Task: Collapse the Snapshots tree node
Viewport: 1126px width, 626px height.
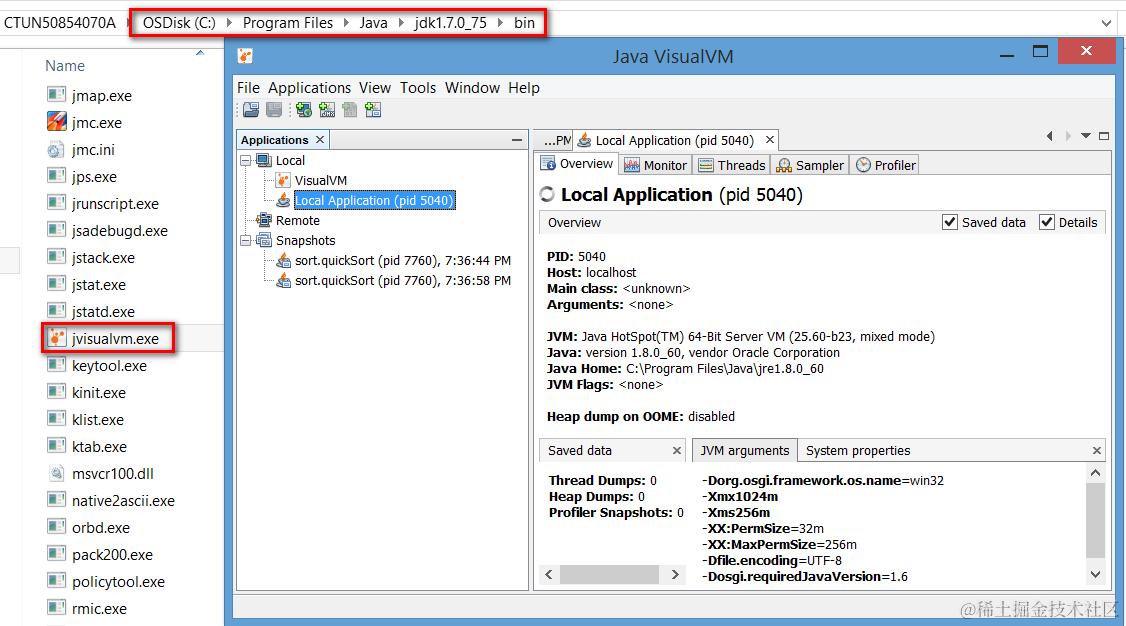Action: coord(246,240)
